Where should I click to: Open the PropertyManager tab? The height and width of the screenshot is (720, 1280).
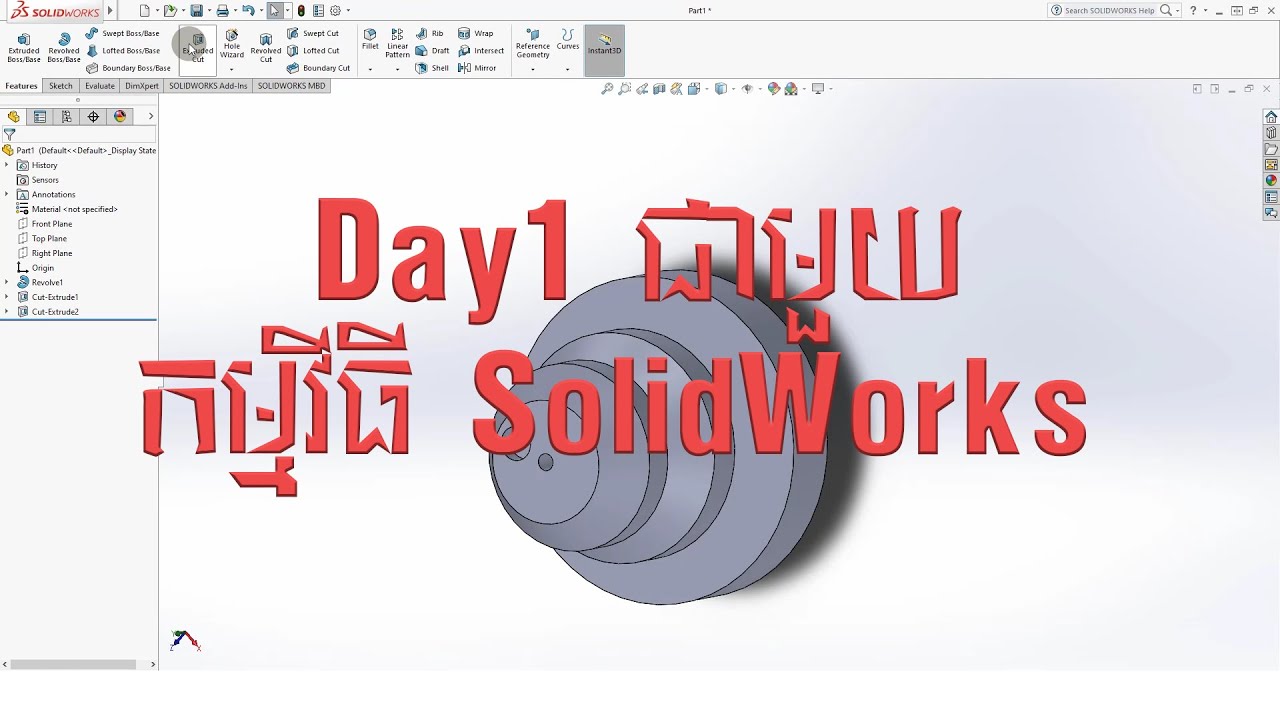[x=40, y=116]
